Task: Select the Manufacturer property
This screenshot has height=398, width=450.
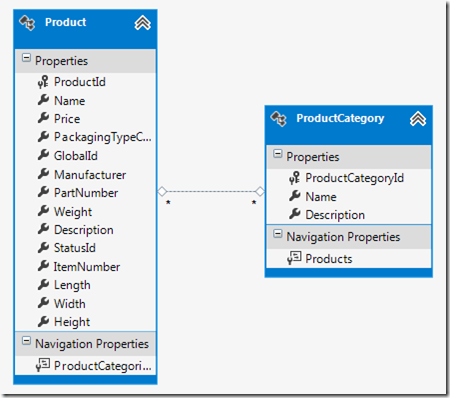Action: tap(90, 175)
